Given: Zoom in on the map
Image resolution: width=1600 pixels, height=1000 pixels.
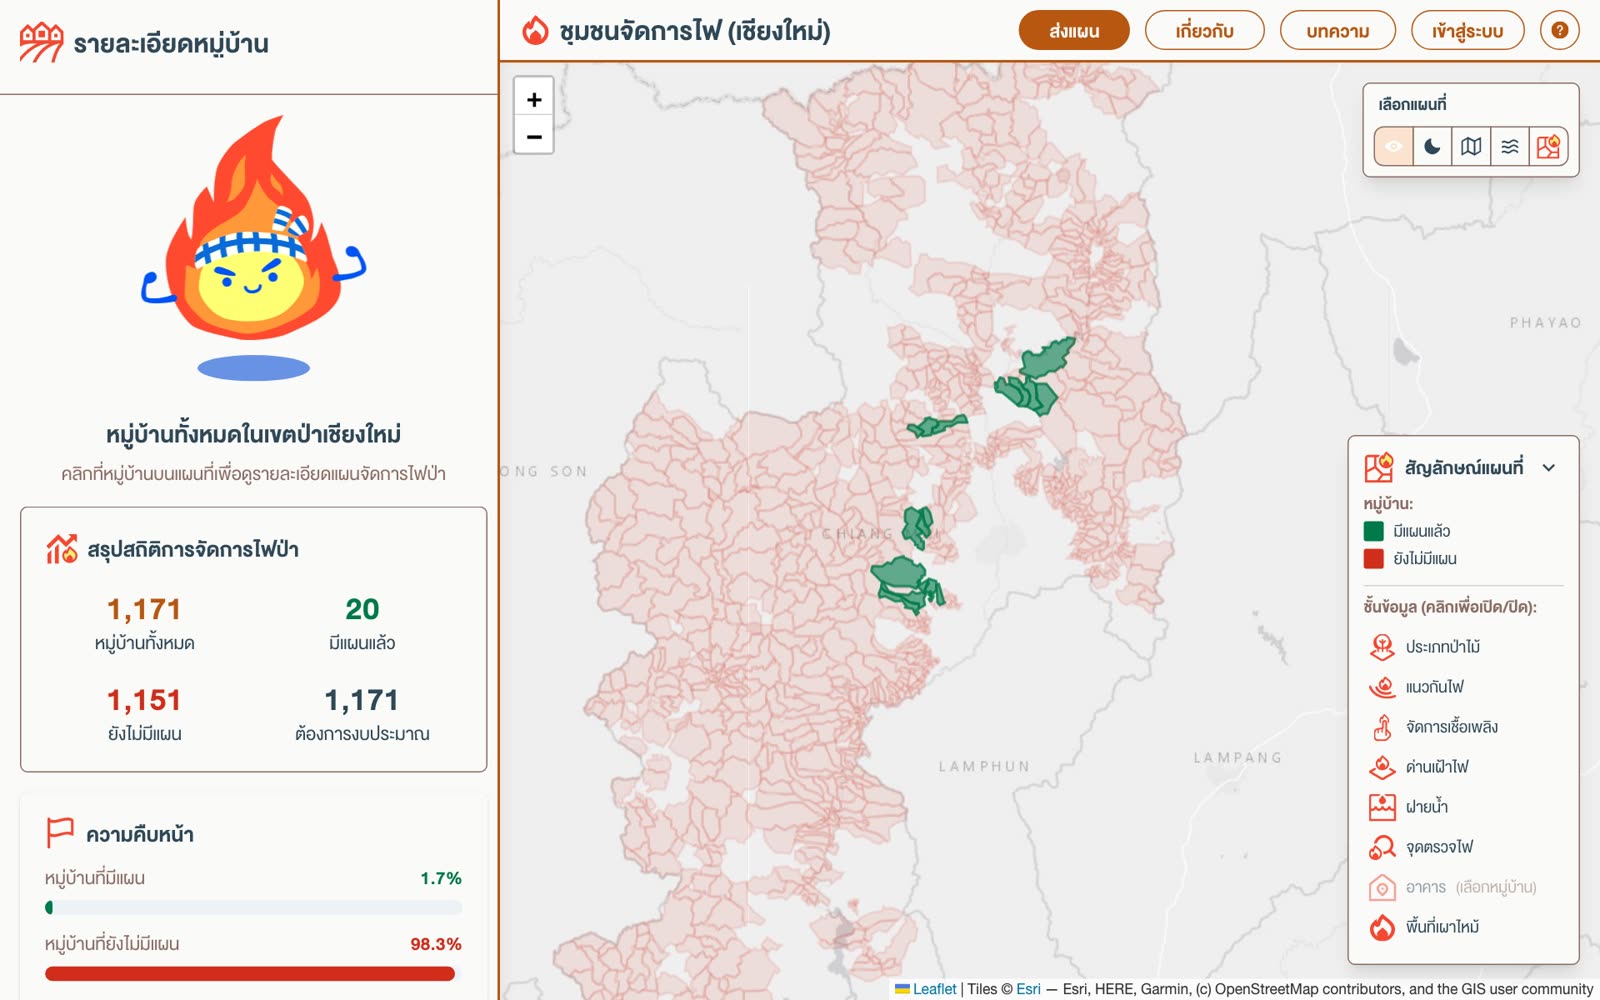Looking at the screenshot, I should (x=534, y=99).
